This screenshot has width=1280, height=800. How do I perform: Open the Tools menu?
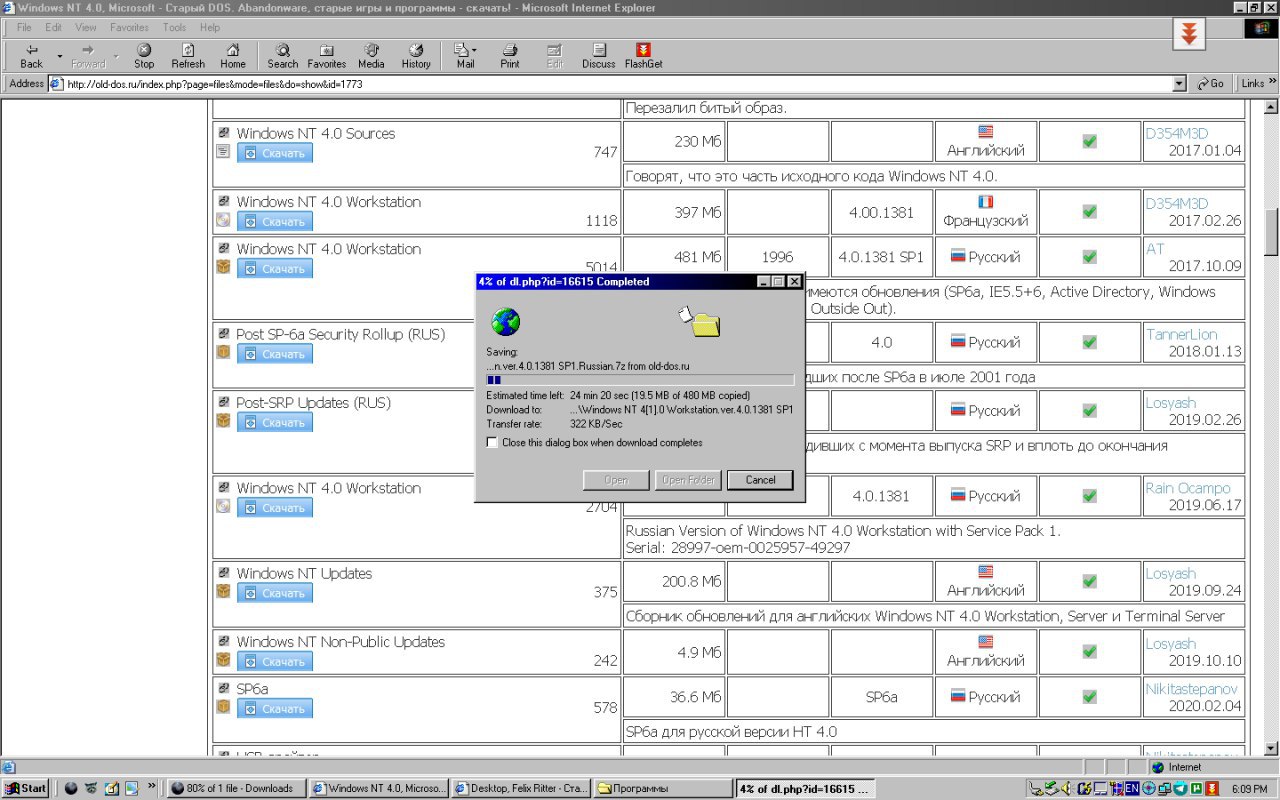[174, 27]
